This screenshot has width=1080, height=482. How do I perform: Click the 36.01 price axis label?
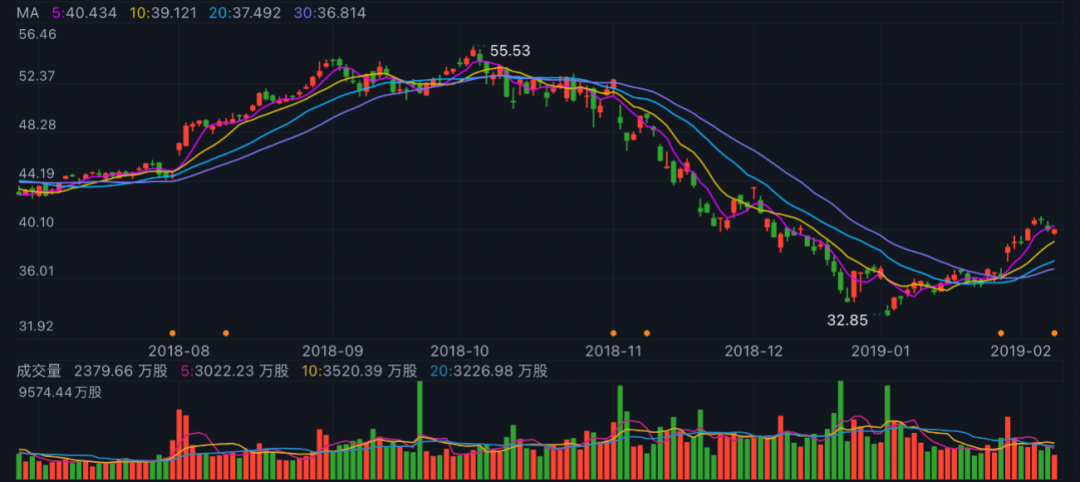point(38,272)
